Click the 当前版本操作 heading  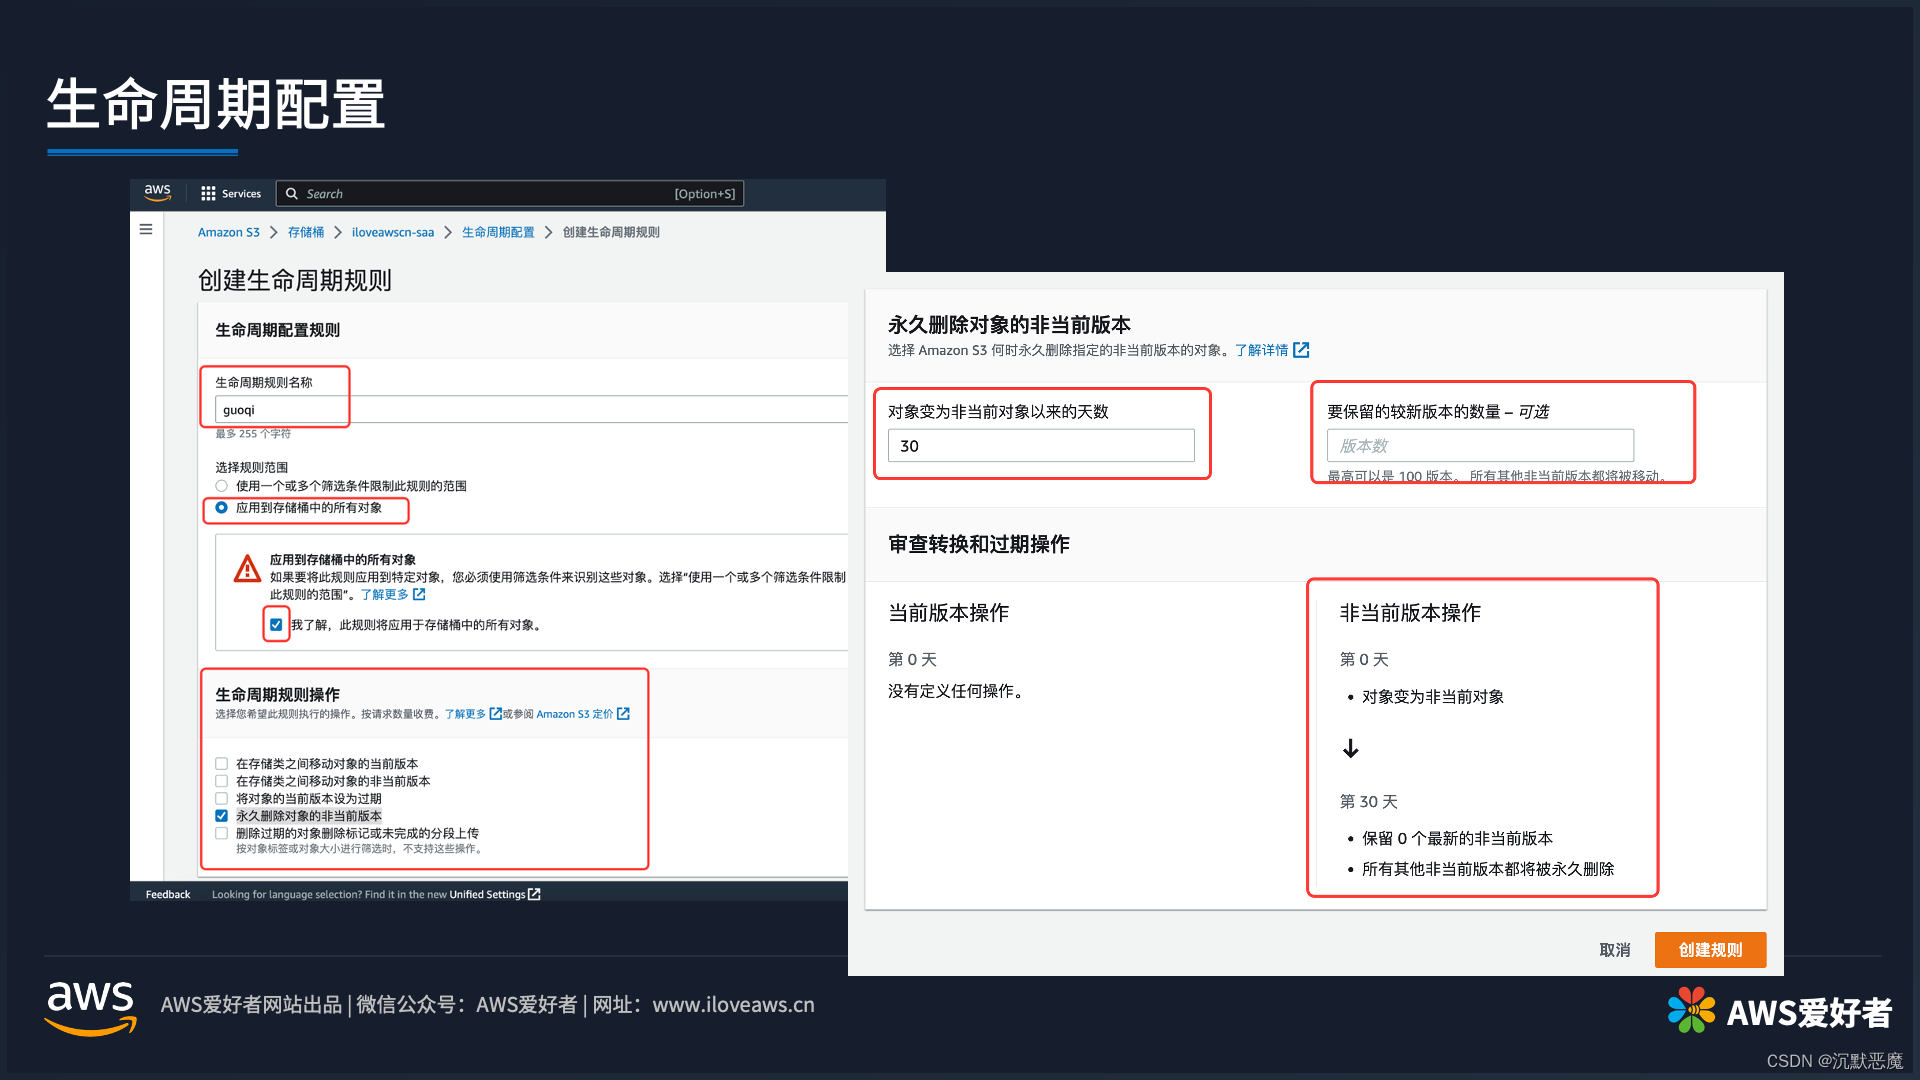pyautogui.click(x=949, y=613)
